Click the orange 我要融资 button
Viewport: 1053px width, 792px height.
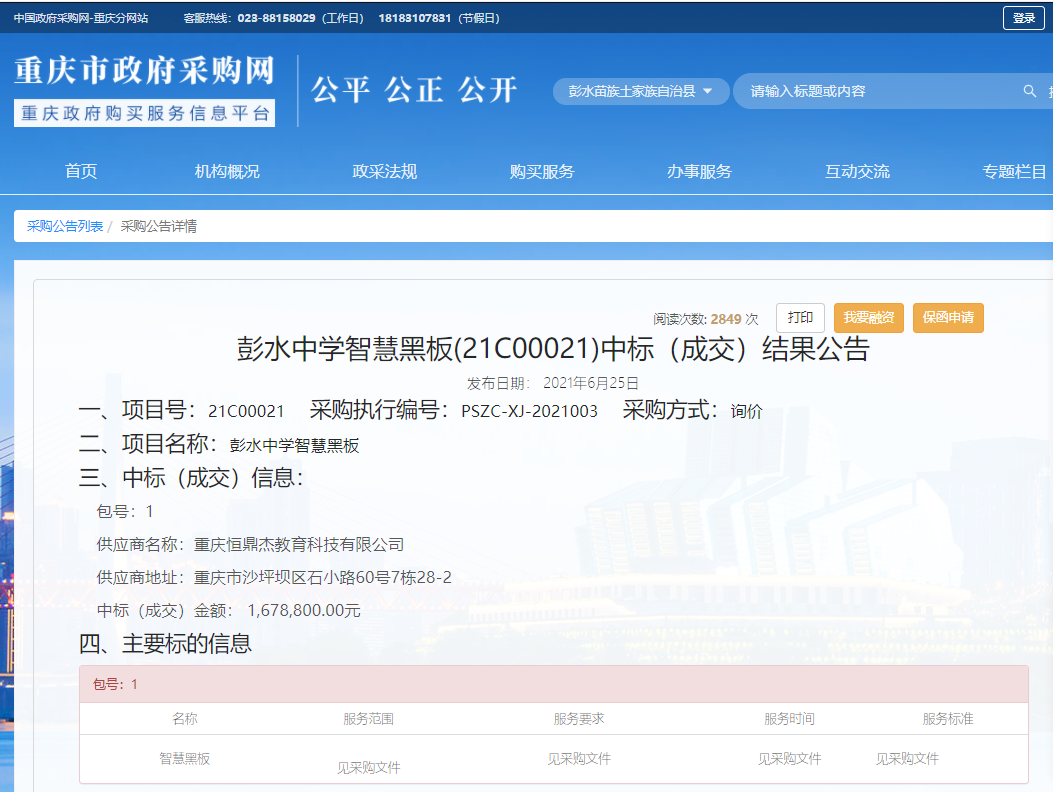[869, 317]
